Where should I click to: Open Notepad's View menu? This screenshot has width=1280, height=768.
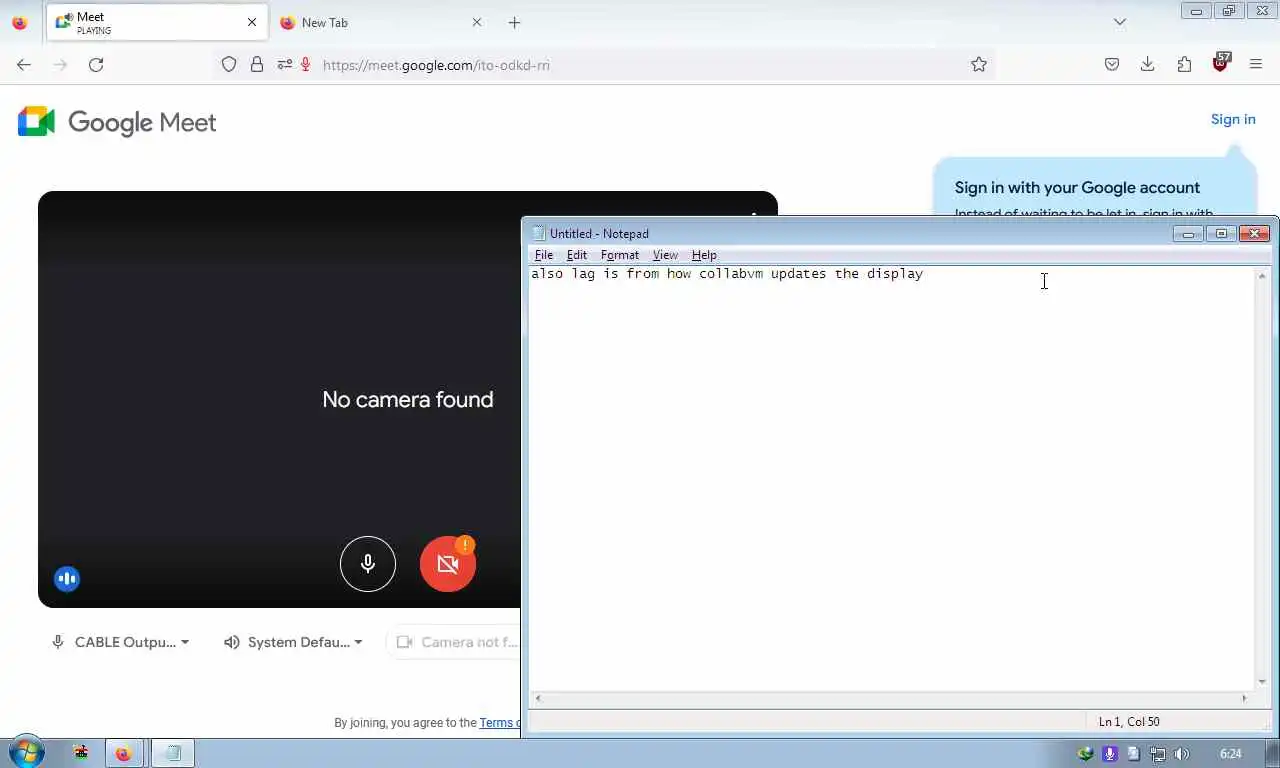(x=665, y=255)
